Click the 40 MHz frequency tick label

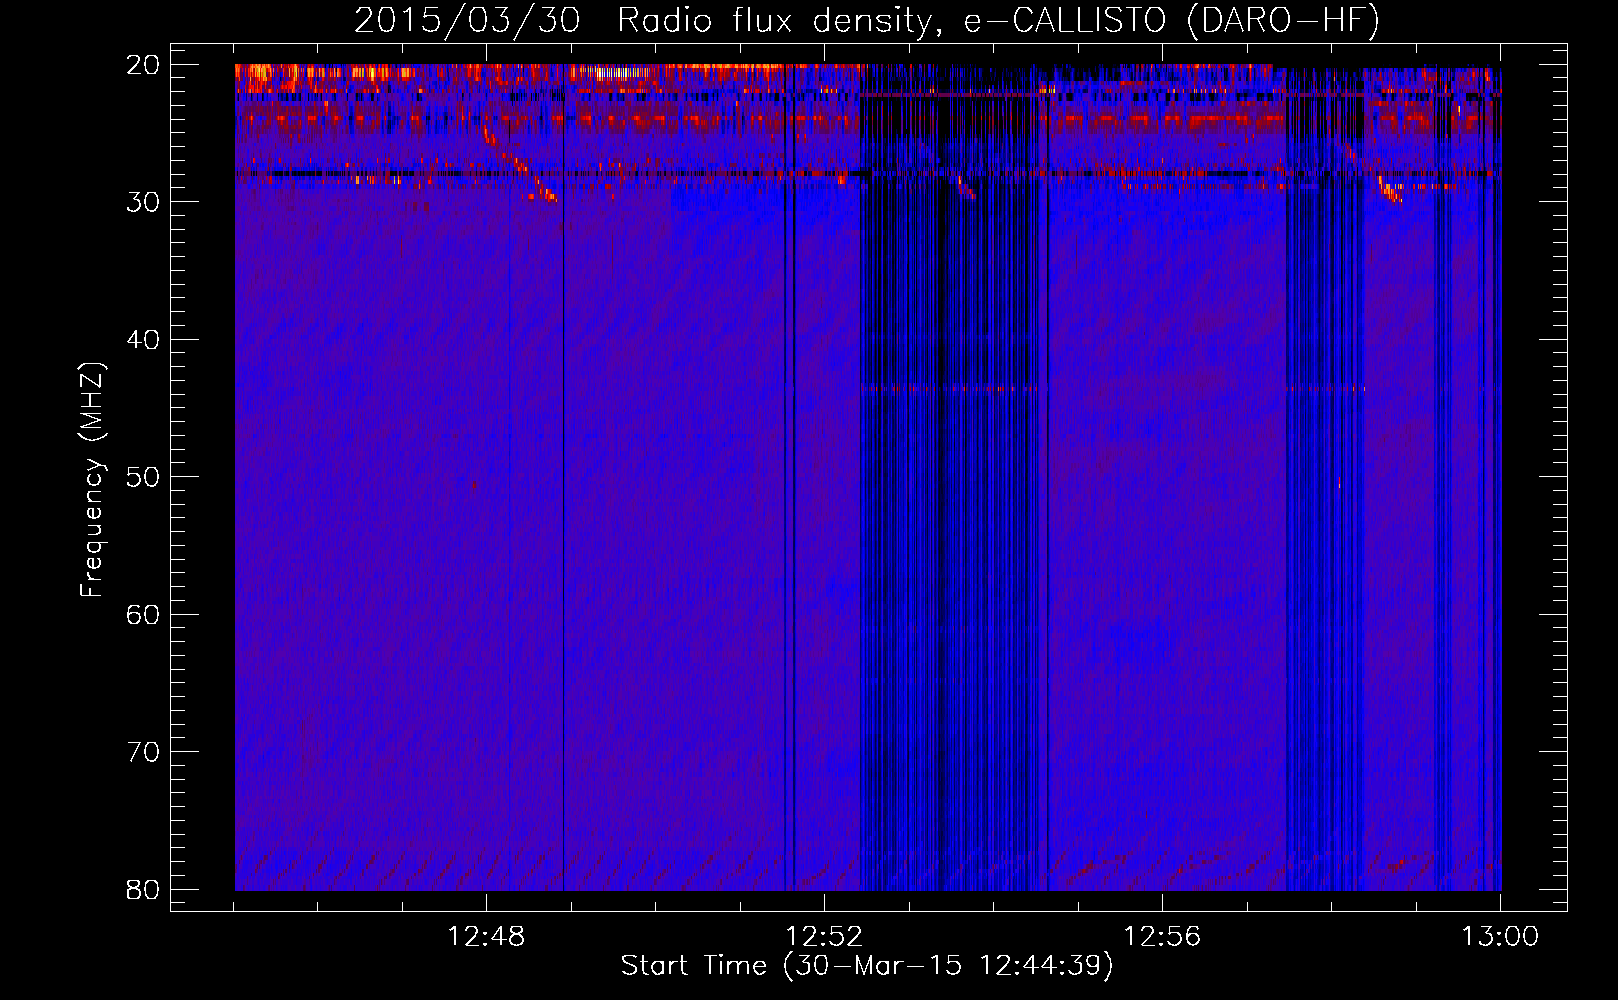click(x=143, y=340)
